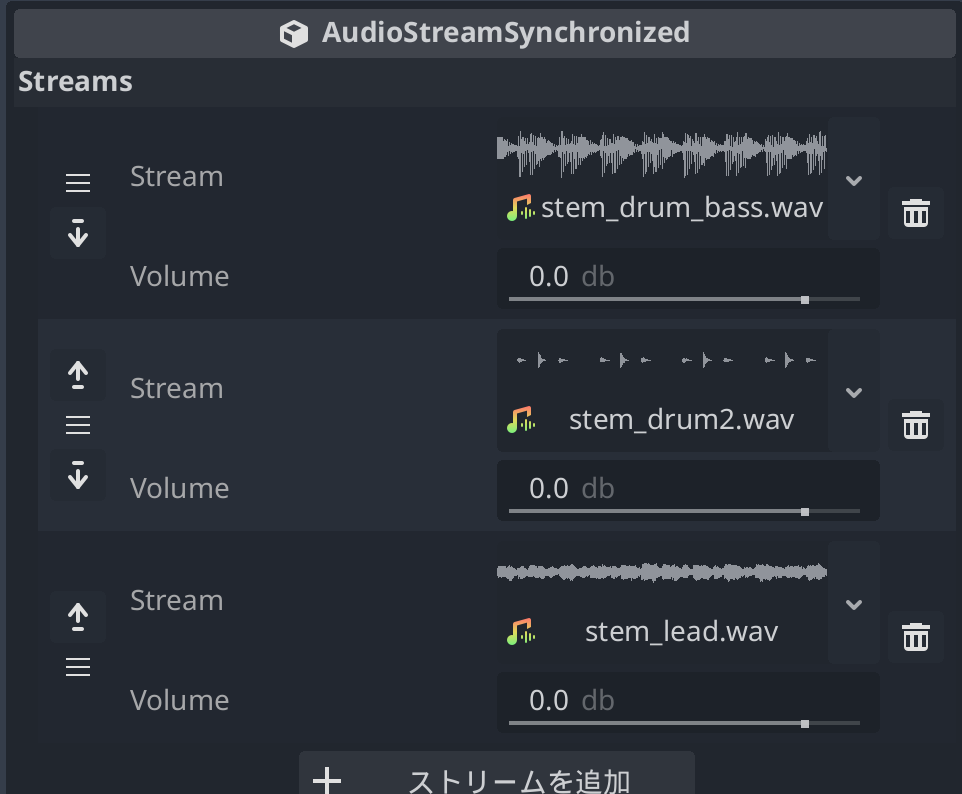Delete the stem_drum2.wav stream entry
This screenshot has height=794, width=962.
coord(915,425)
